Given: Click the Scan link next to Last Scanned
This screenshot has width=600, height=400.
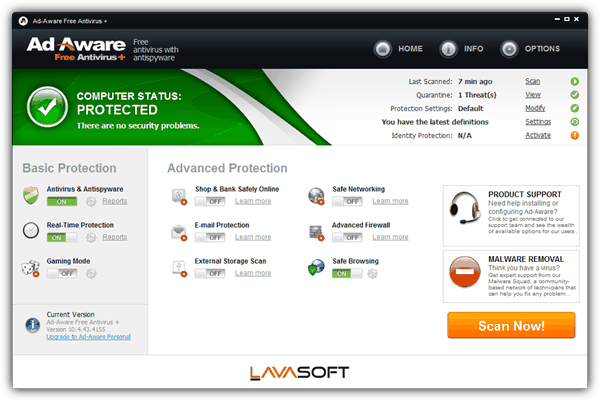Looking at the screenshot, I should point(532,81).
